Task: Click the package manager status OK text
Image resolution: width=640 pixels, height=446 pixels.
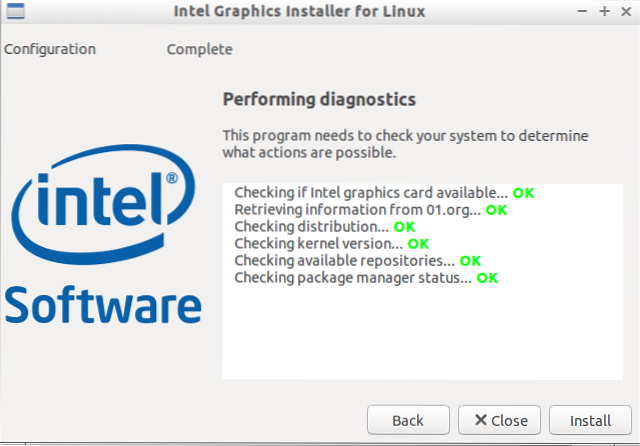Action: 487,278
